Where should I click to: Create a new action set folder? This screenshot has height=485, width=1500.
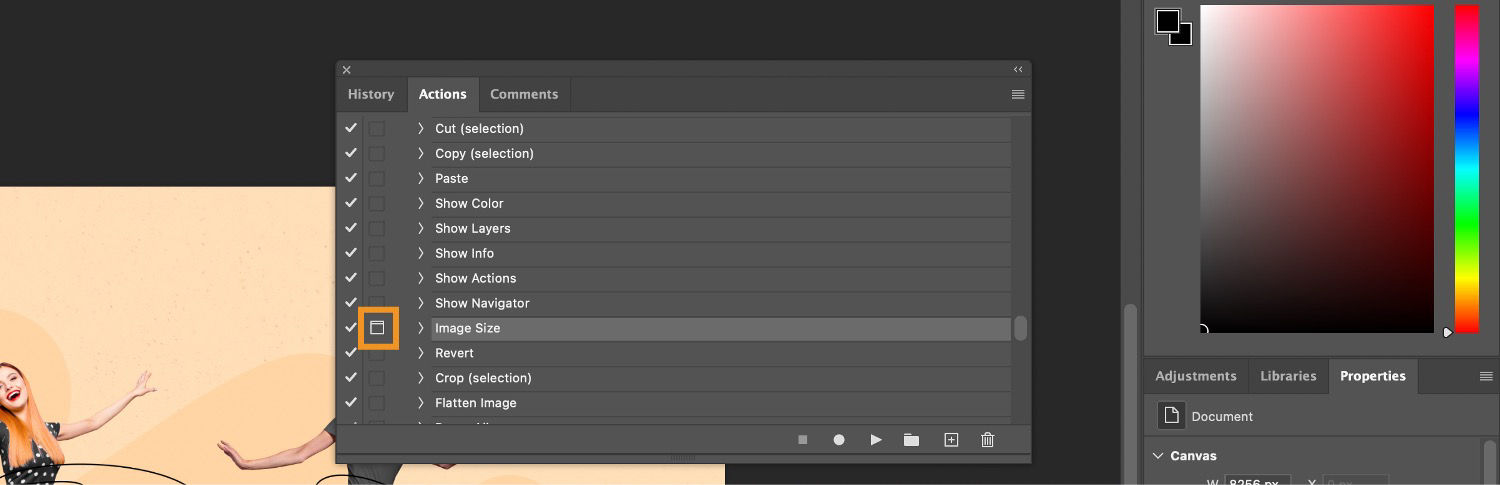(x=911, y=439)
